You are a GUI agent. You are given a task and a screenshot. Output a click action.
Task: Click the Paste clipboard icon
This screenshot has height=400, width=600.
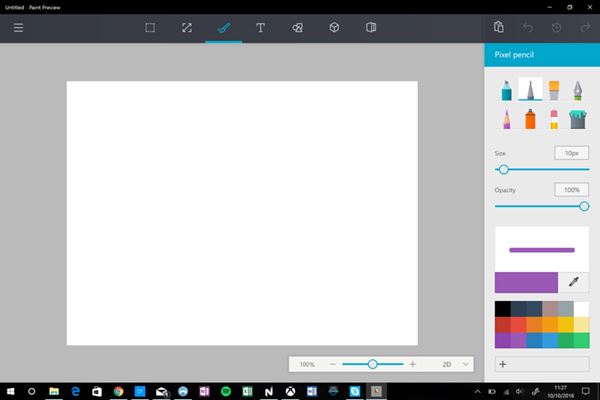[499, 27]
